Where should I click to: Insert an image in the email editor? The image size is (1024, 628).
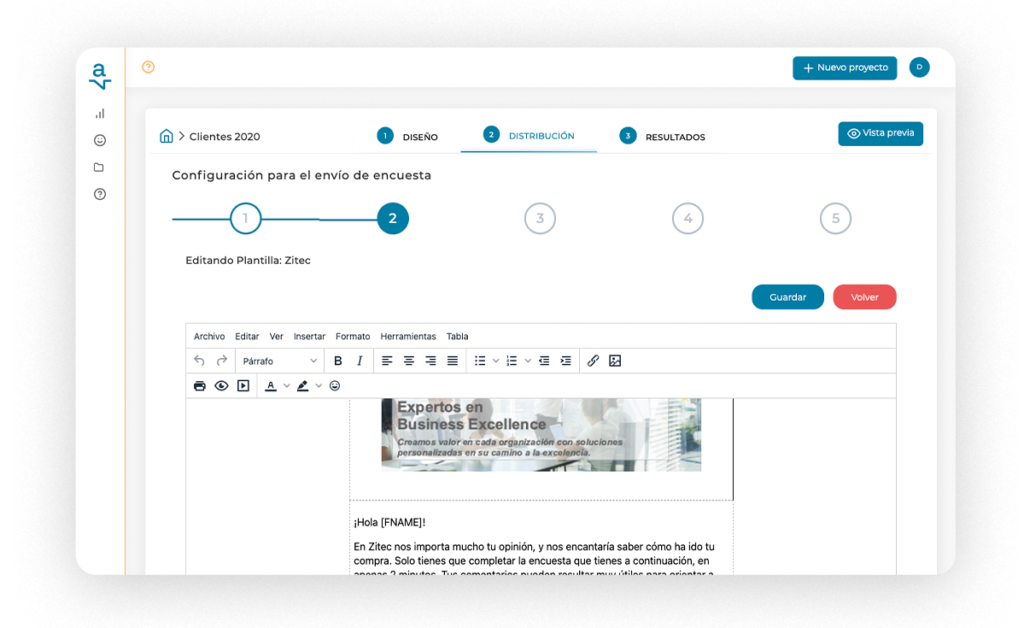click(614, 360)
